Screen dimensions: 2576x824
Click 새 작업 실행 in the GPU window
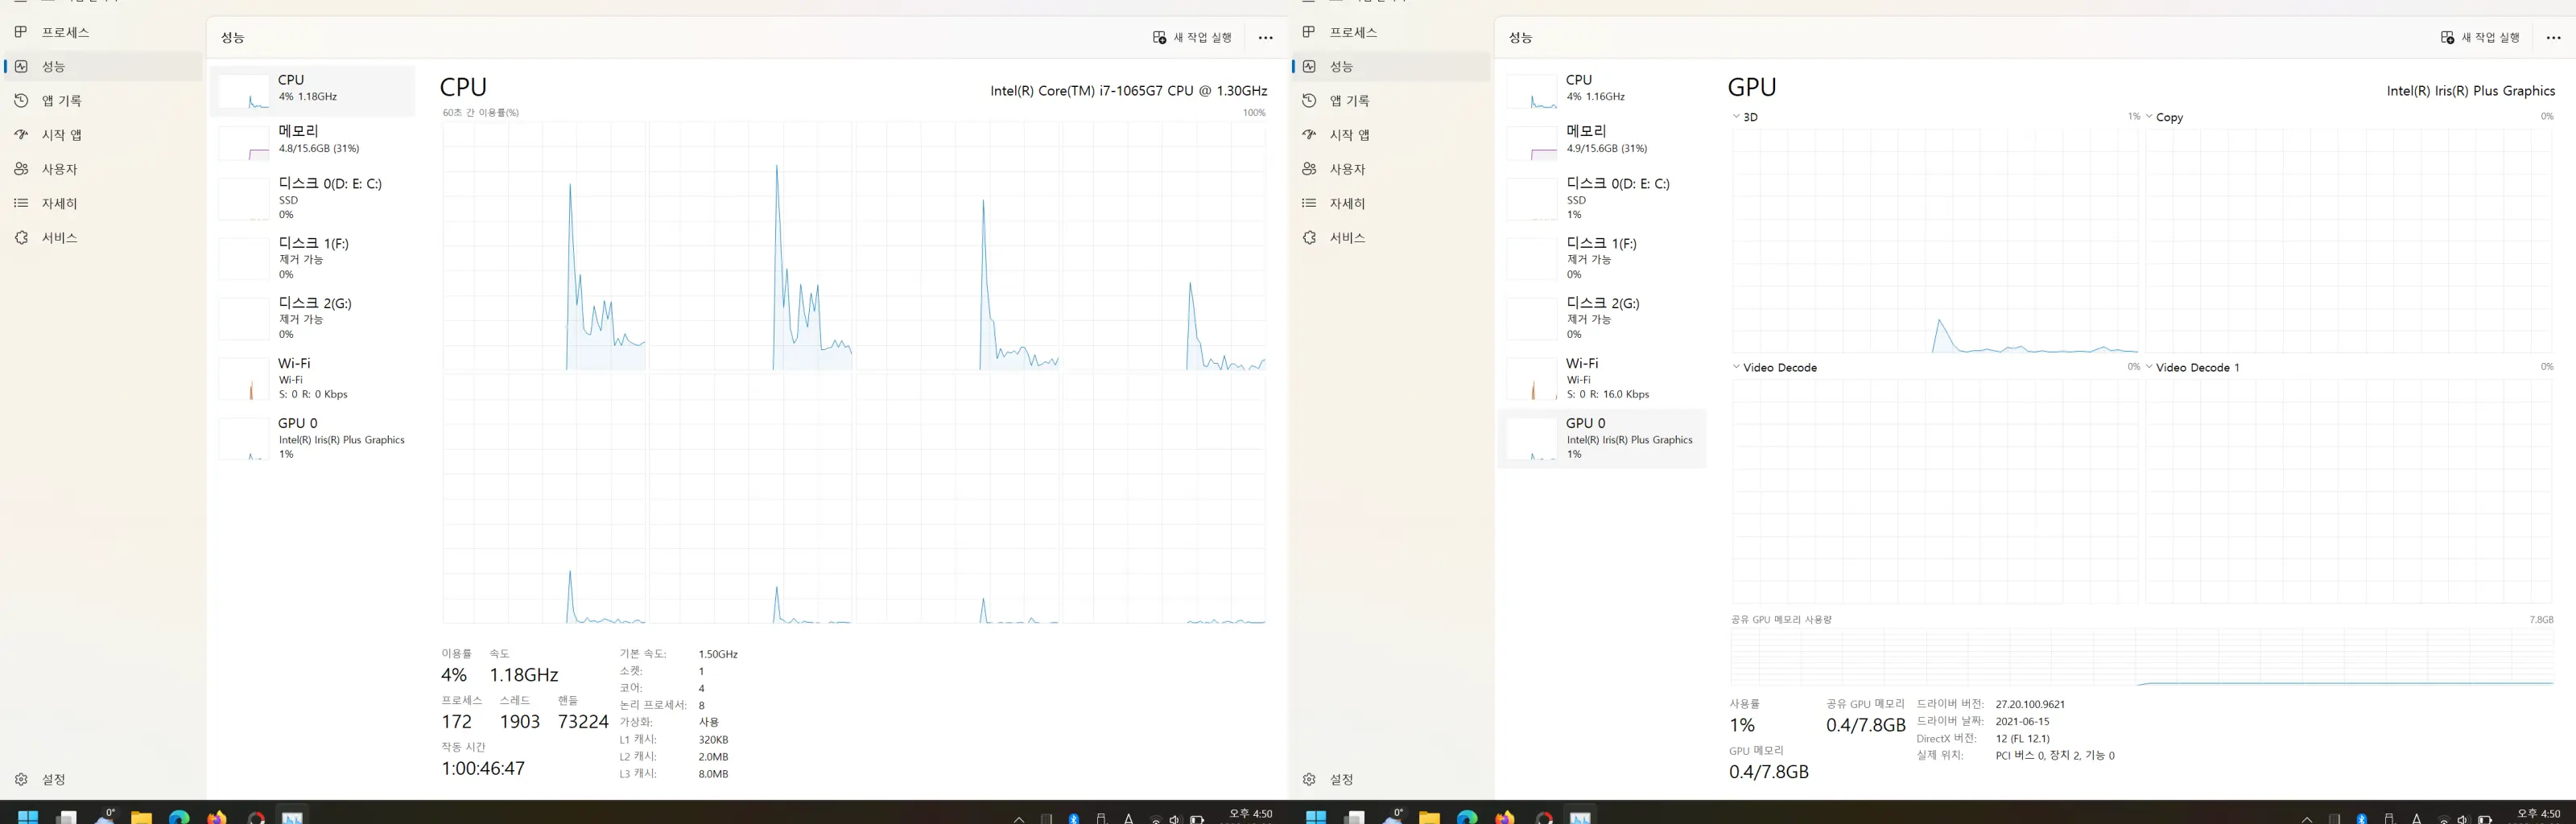[2480, 37]
